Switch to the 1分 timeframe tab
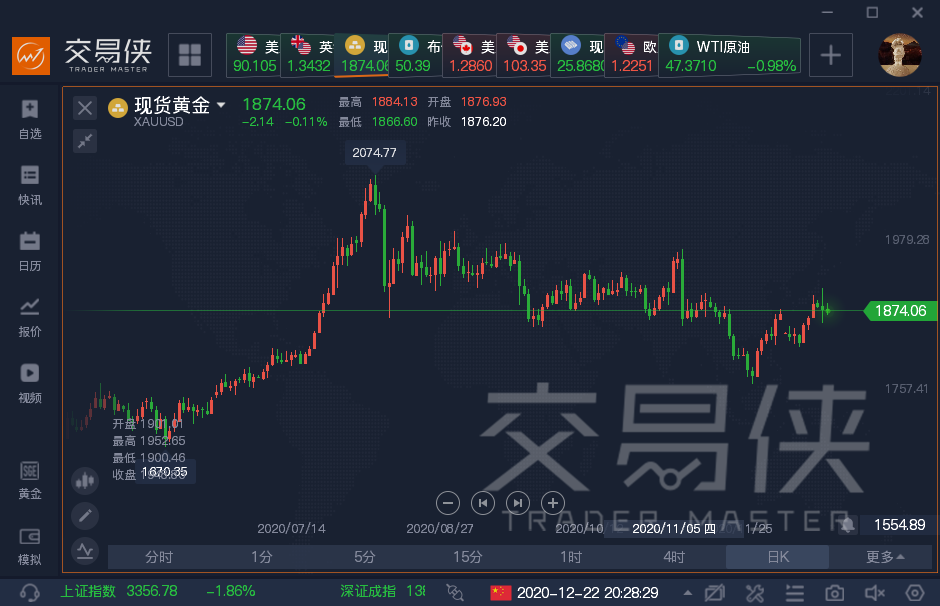The image size is (940, 606). click(x=262, y=557)
